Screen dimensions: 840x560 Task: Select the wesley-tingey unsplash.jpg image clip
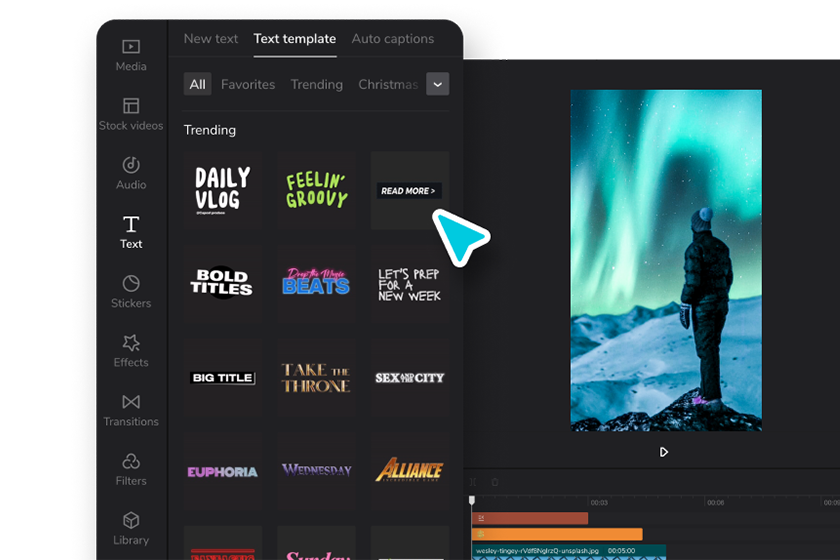(x=568, y=552)
